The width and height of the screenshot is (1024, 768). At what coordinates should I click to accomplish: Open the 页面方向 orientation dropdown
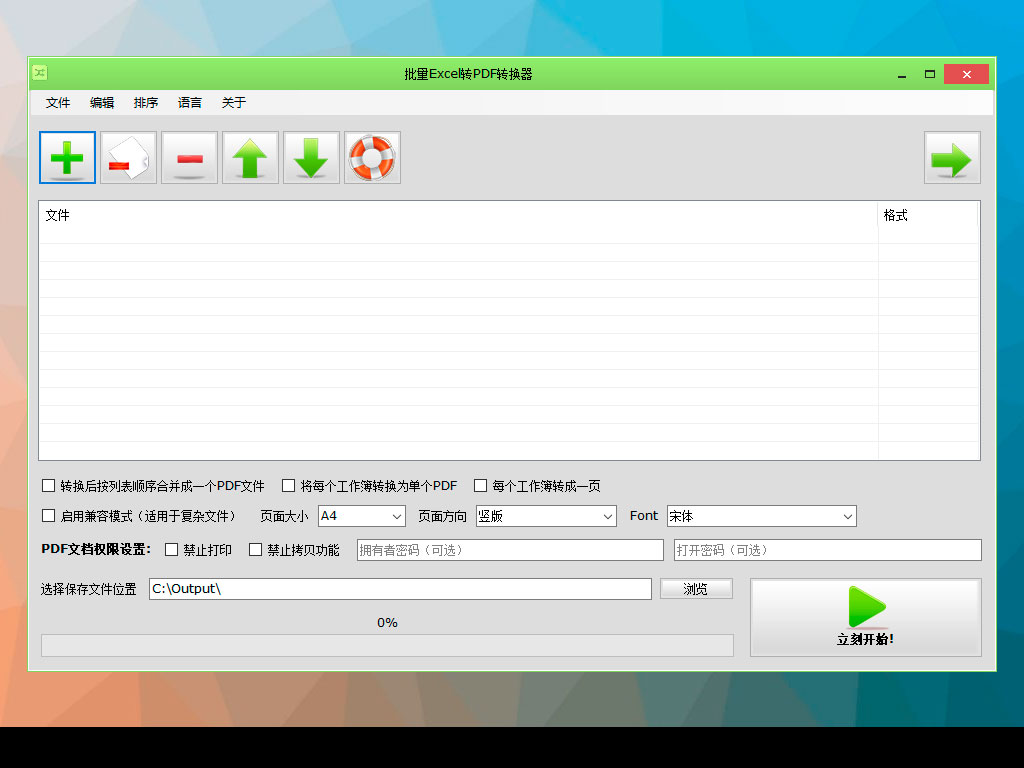545,516
